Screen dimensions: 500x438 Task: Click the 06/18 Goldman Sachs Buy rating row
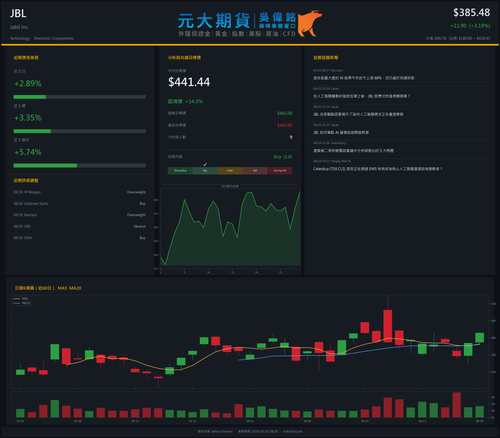(x=80, y=204)
